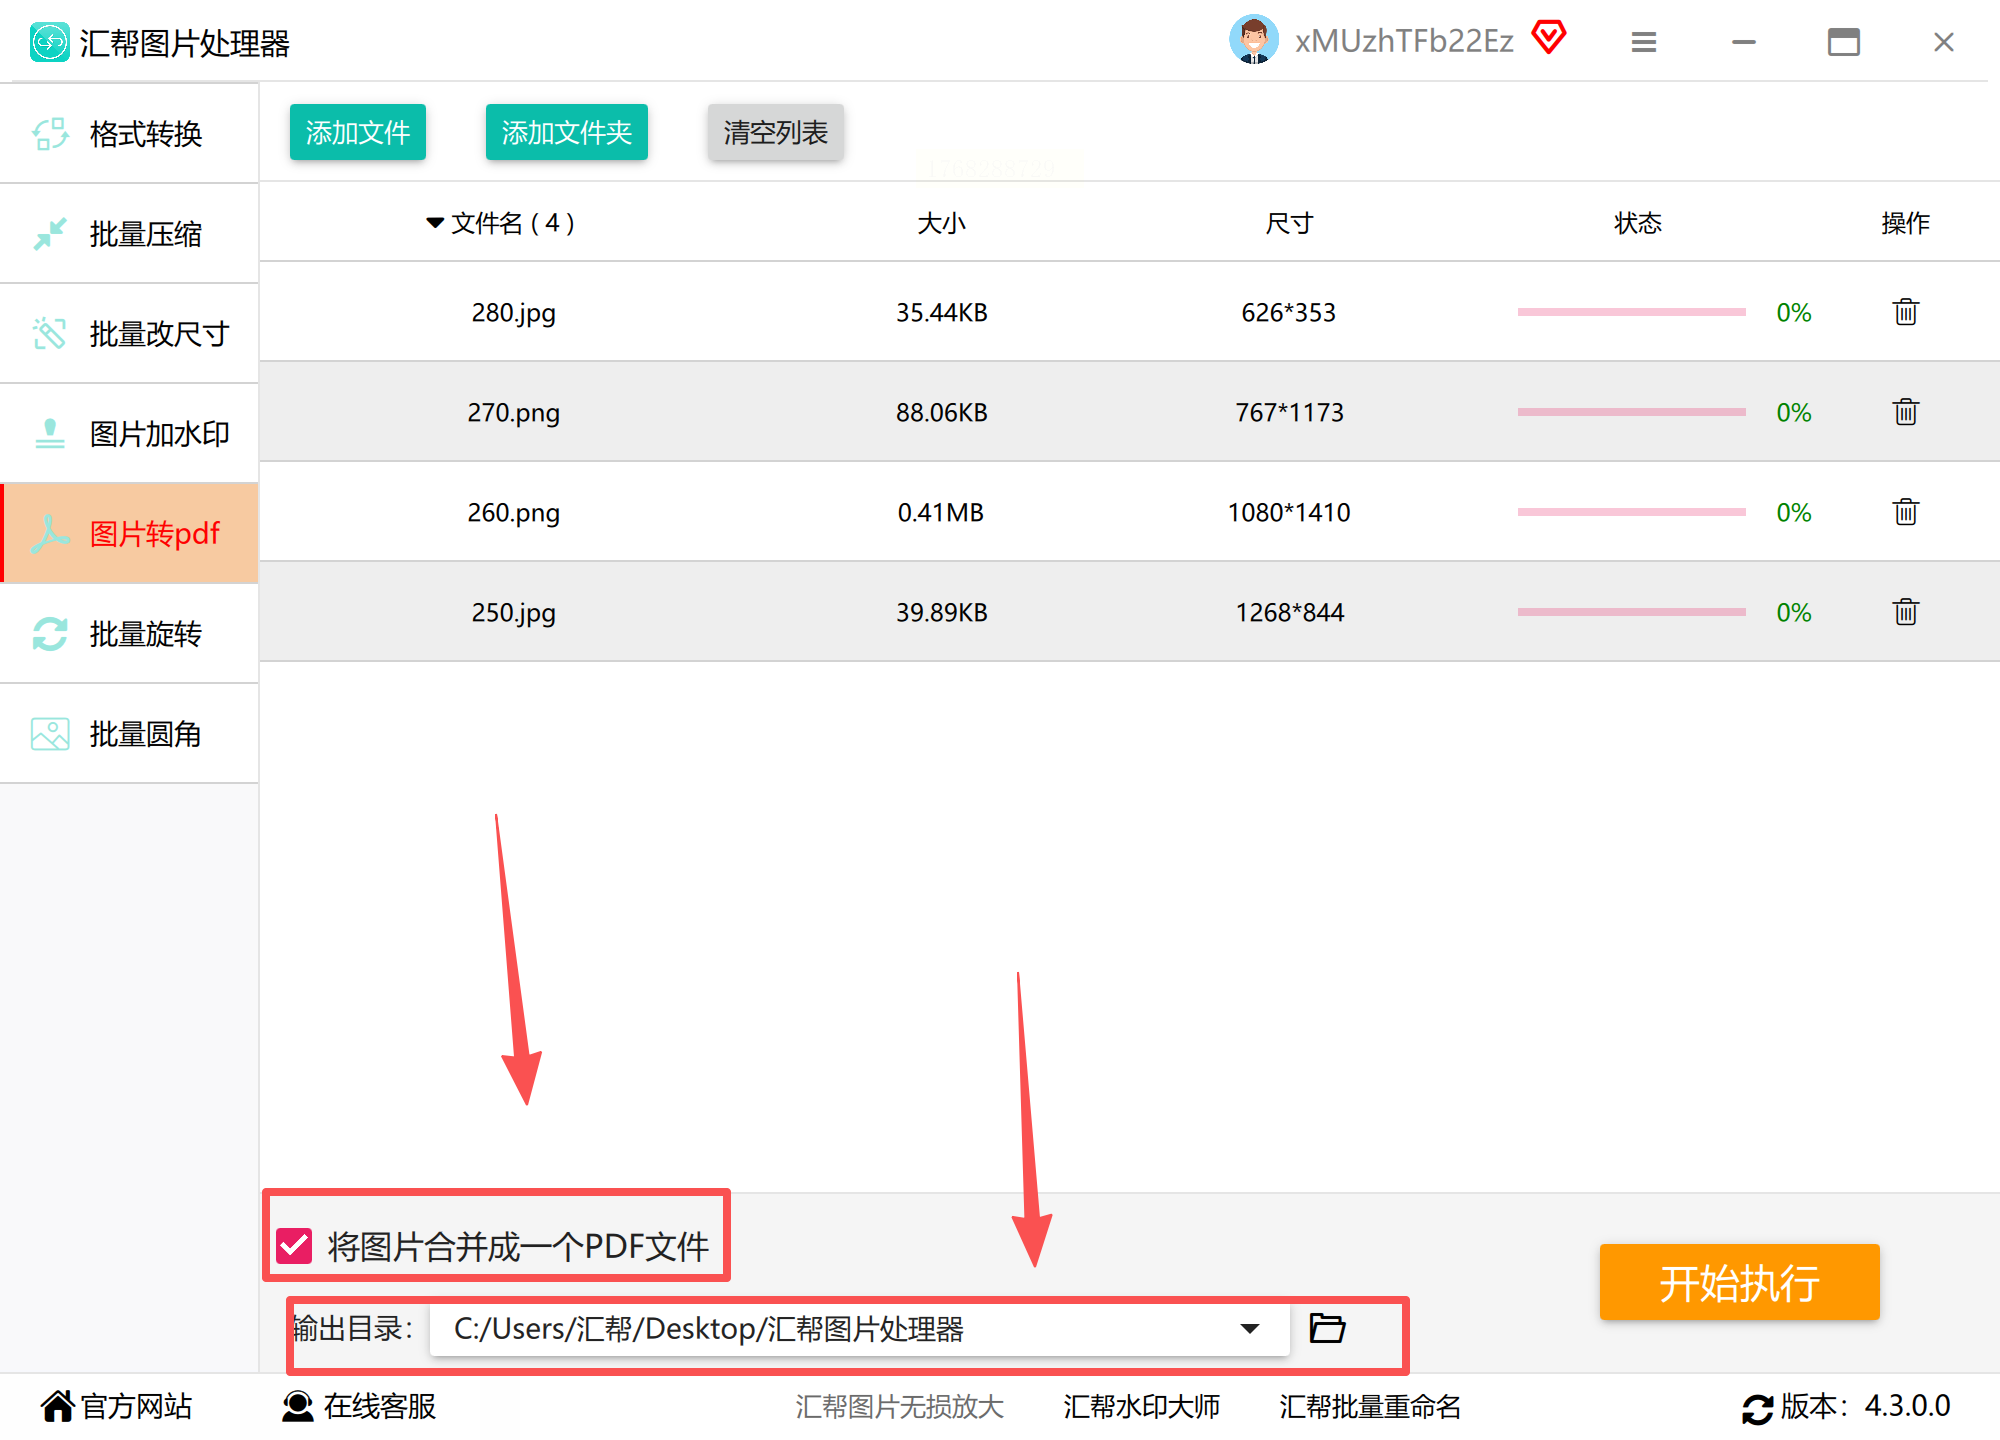Screen dimensions: 2000x1440
Task: Click progress bar of 280.jpg
Action: click(x=1630, y=312)
